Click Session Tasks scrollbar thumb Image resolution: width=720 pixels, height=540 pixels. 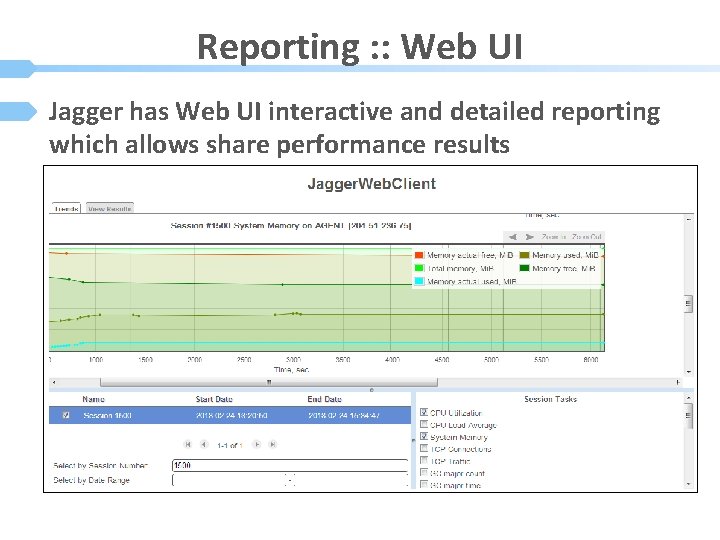coord(688,415)
